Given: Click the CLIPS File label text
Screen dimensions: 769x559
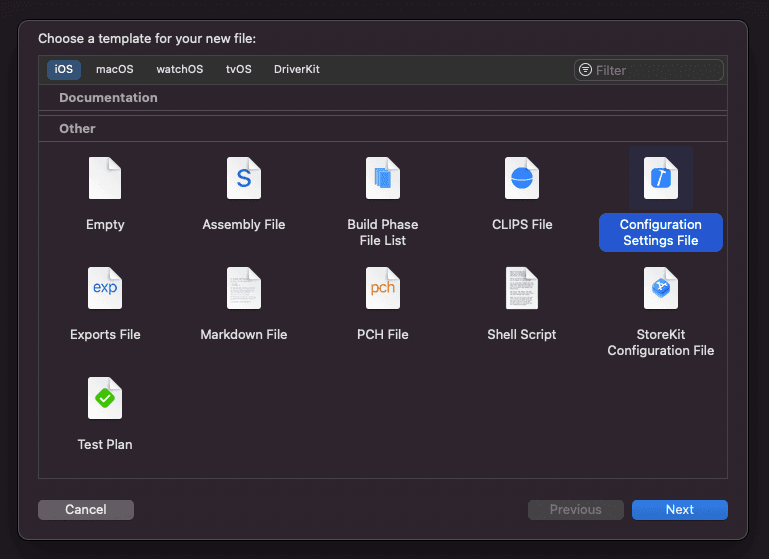Looking at the screenshot, I should point(522,225).
